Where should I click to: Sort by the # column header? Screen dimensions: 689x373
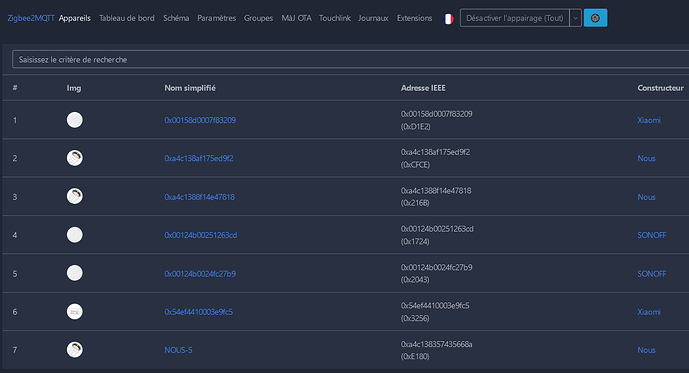point(15,88)
